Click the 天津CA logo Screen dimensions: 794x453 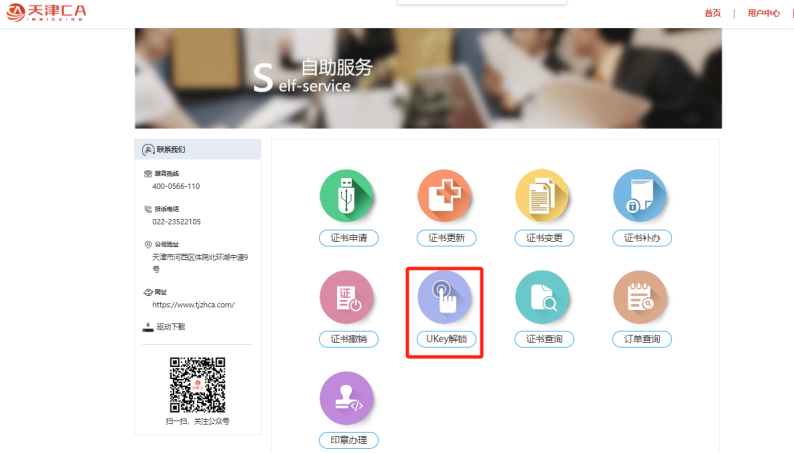tap(46, 12)
